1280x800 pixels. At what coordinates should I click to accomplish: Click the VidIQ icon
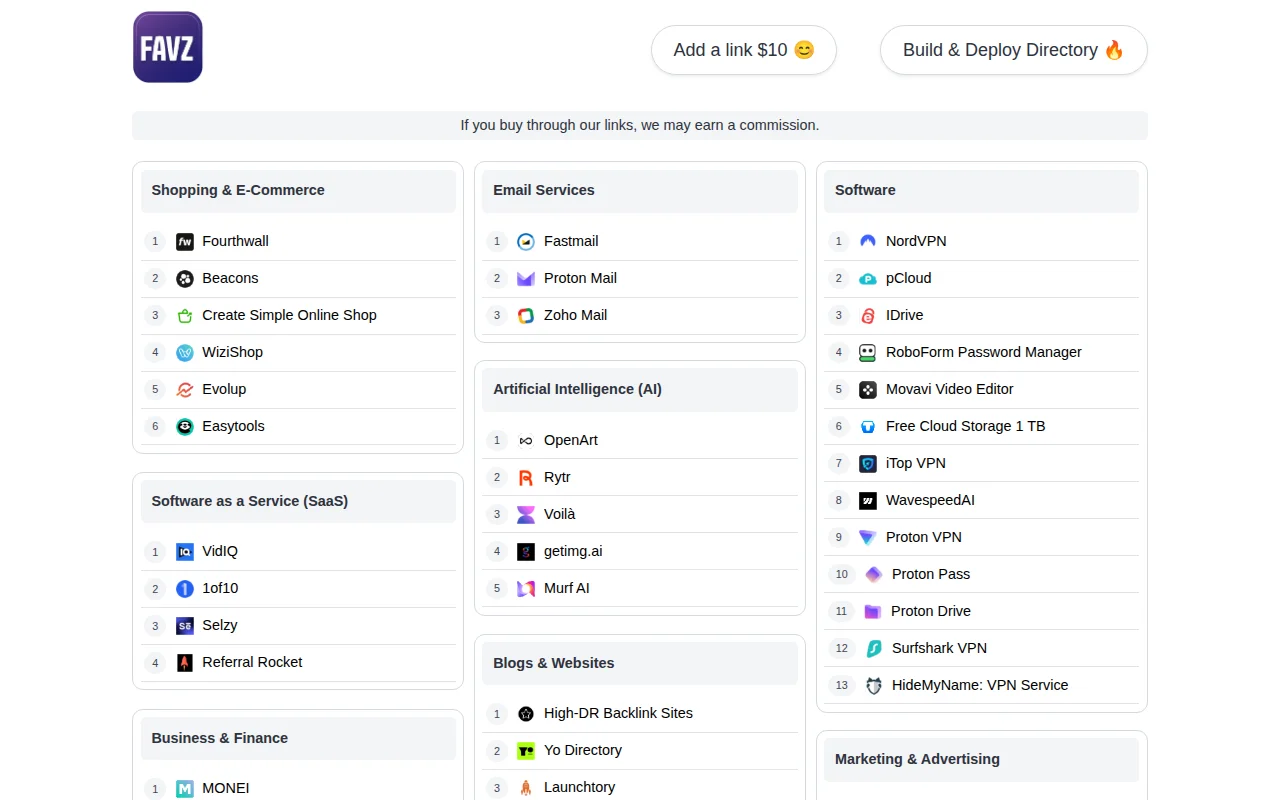185,551
